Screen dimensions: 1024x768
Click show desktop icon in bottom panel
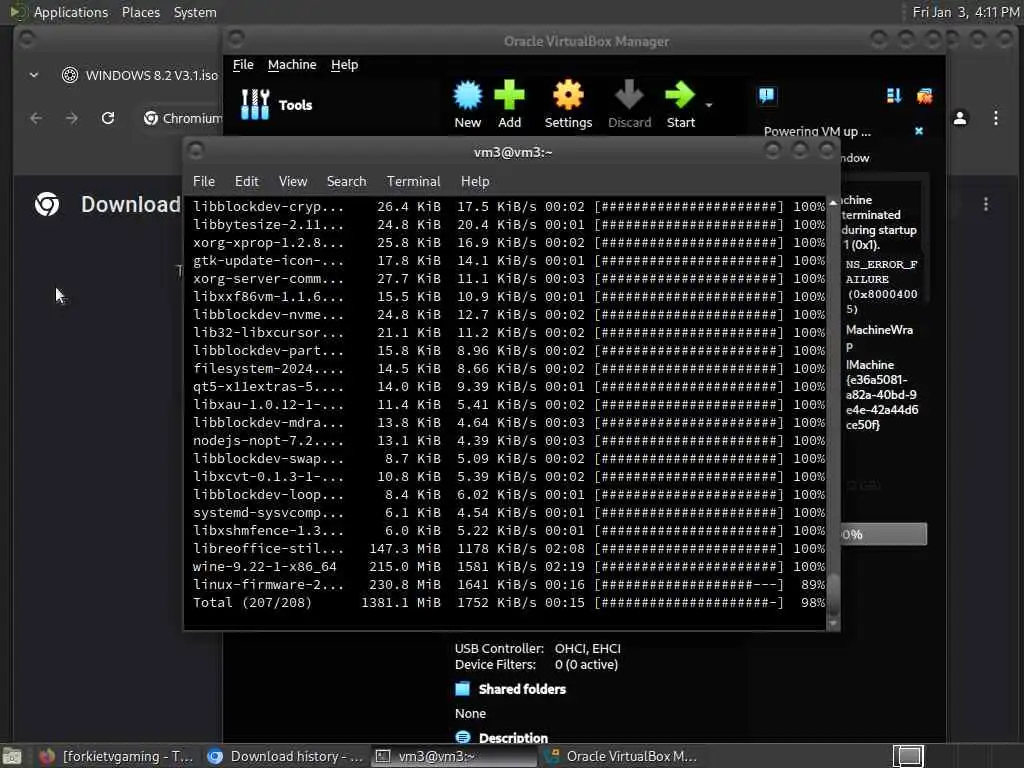tap(12, 757)
